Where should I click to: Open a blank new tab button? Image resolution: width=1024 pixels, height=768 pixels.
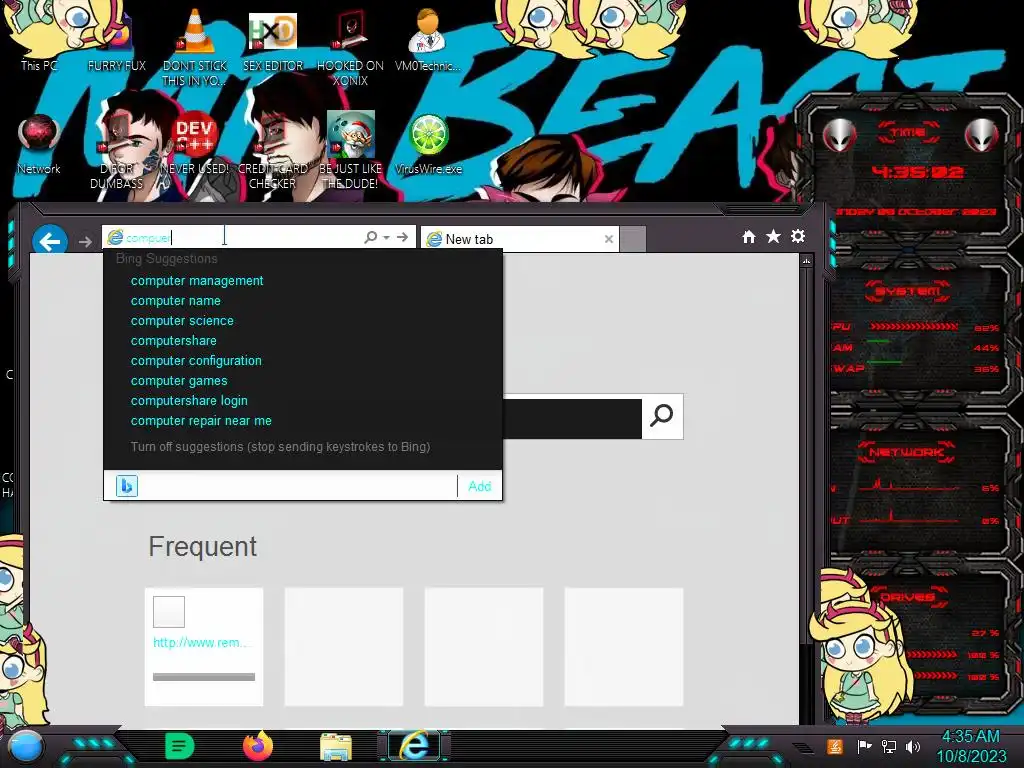point(633,239)
